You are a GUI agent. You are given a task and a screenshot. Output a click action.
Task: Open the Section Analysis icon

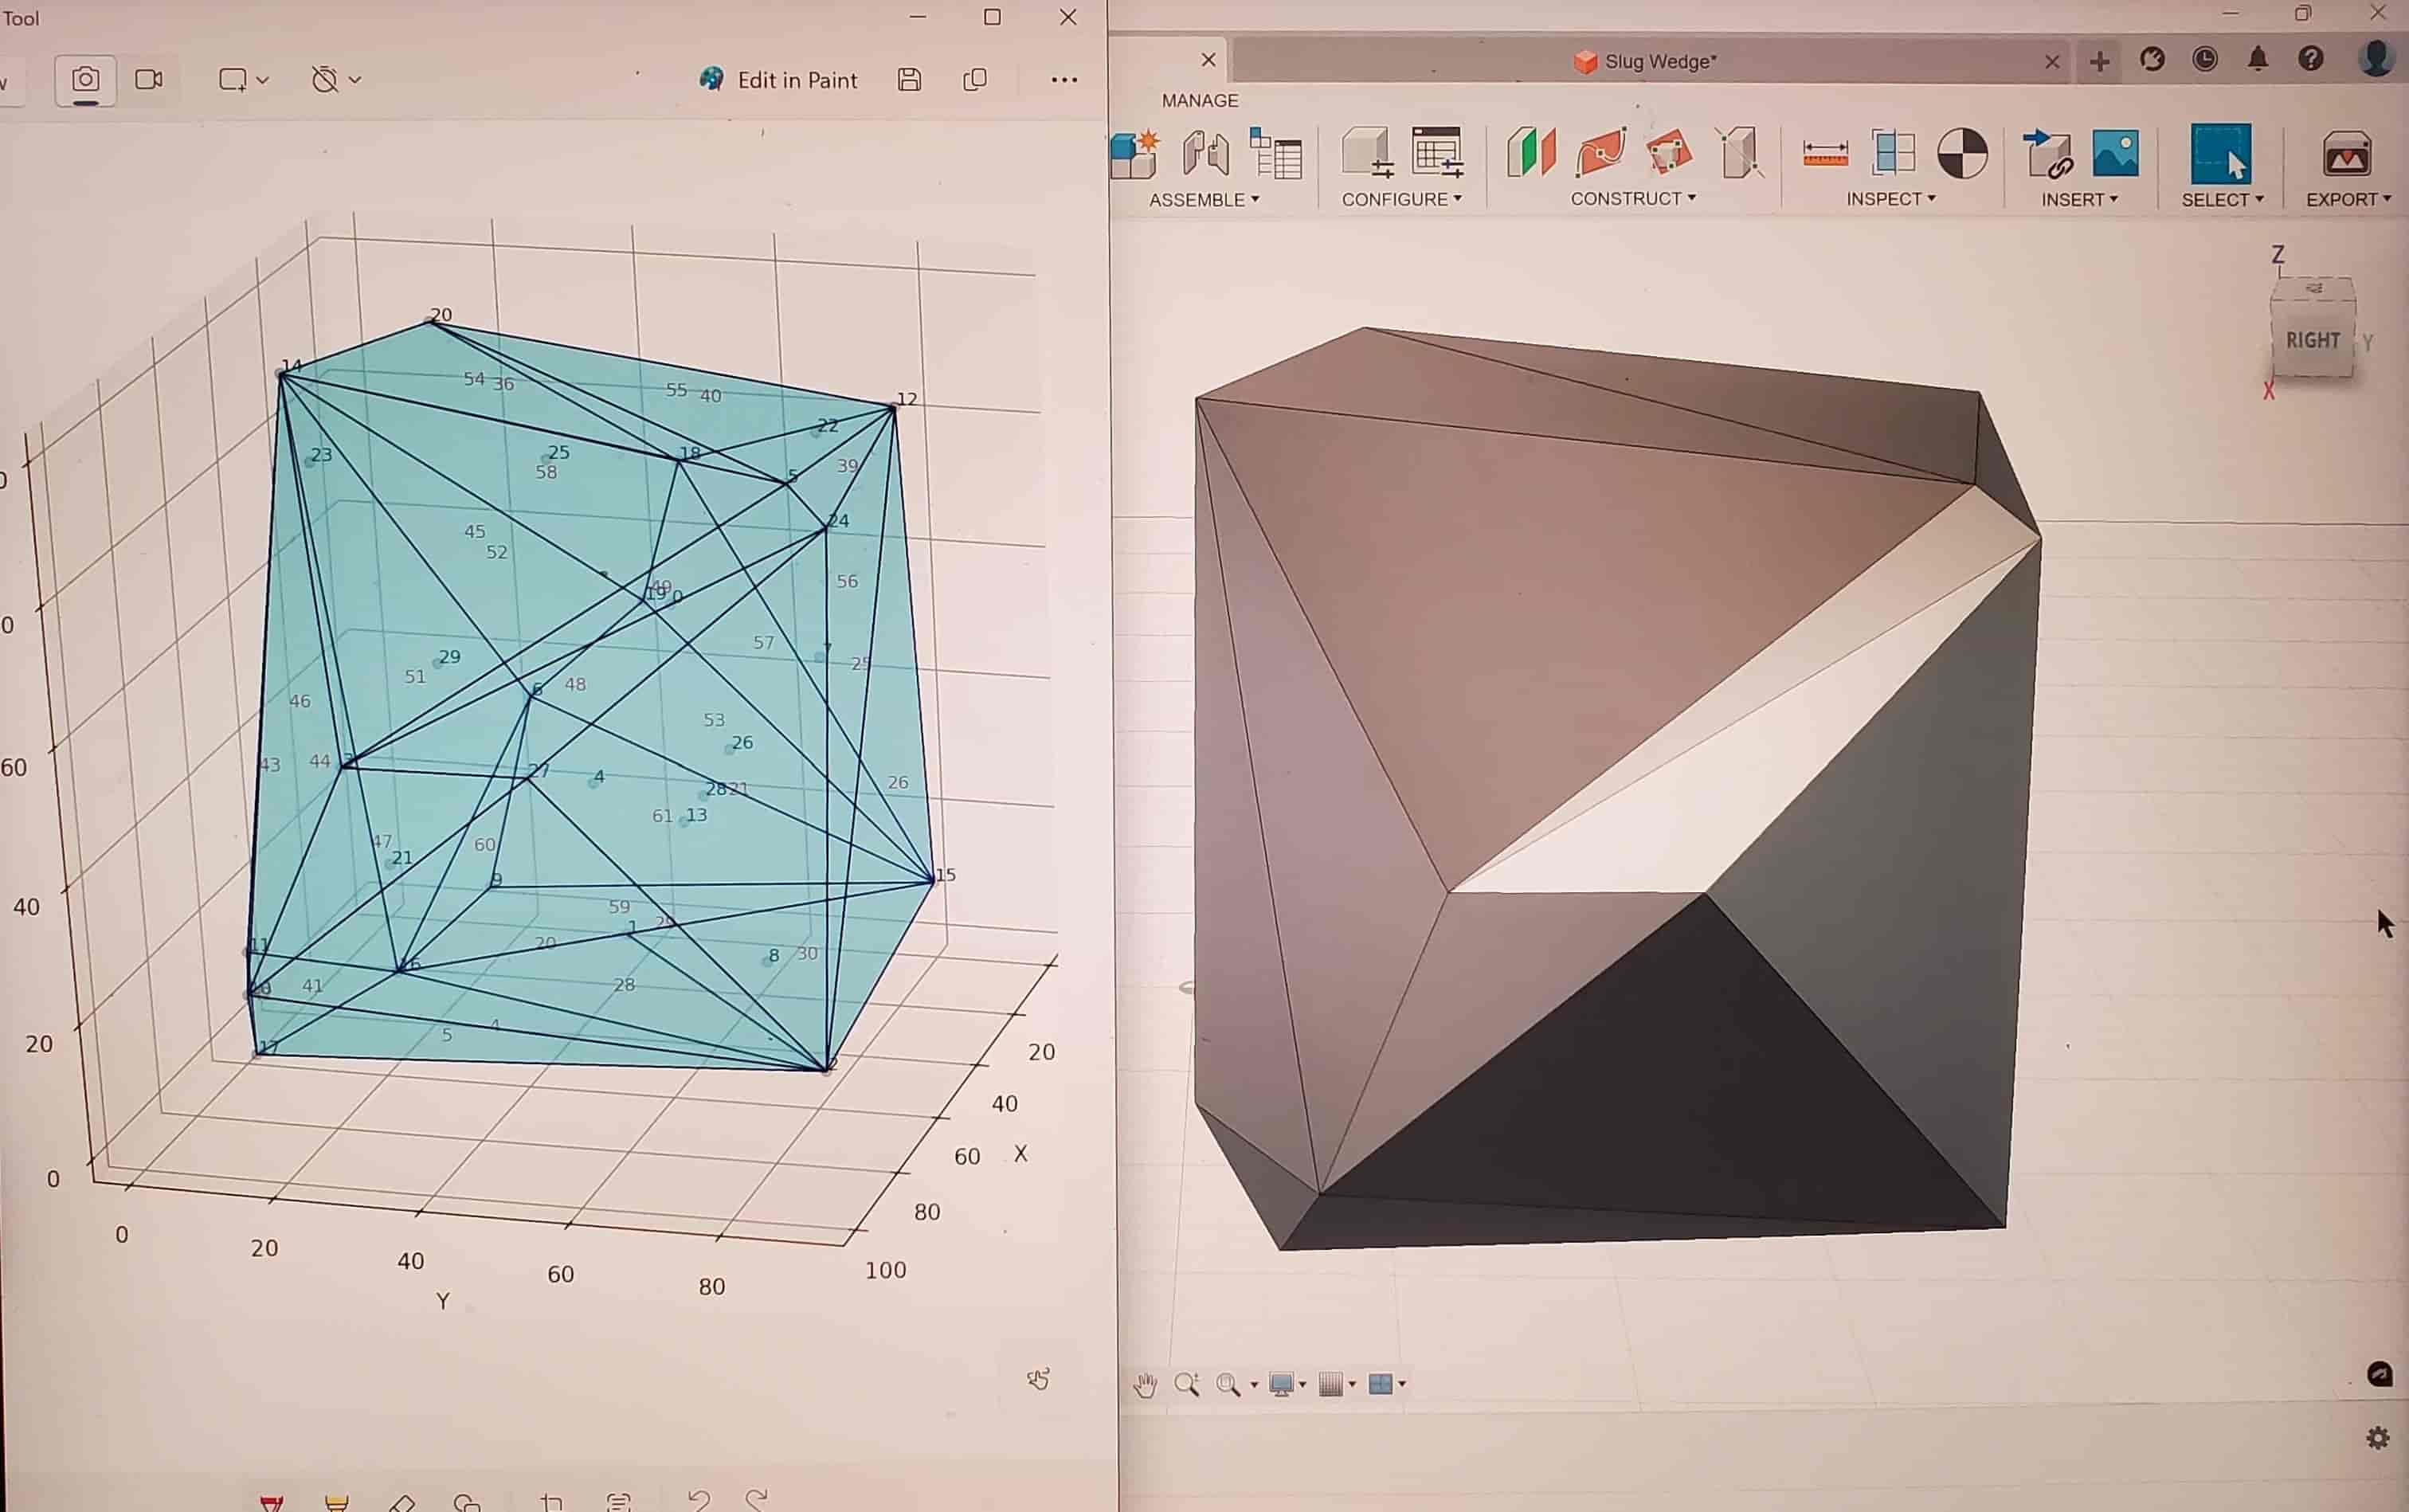click(1893, 153)
